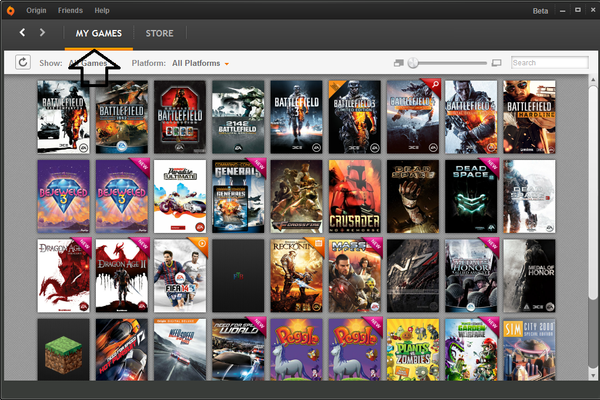Click the Search input field
The image size is (600, 400).
tap(546, 63)
